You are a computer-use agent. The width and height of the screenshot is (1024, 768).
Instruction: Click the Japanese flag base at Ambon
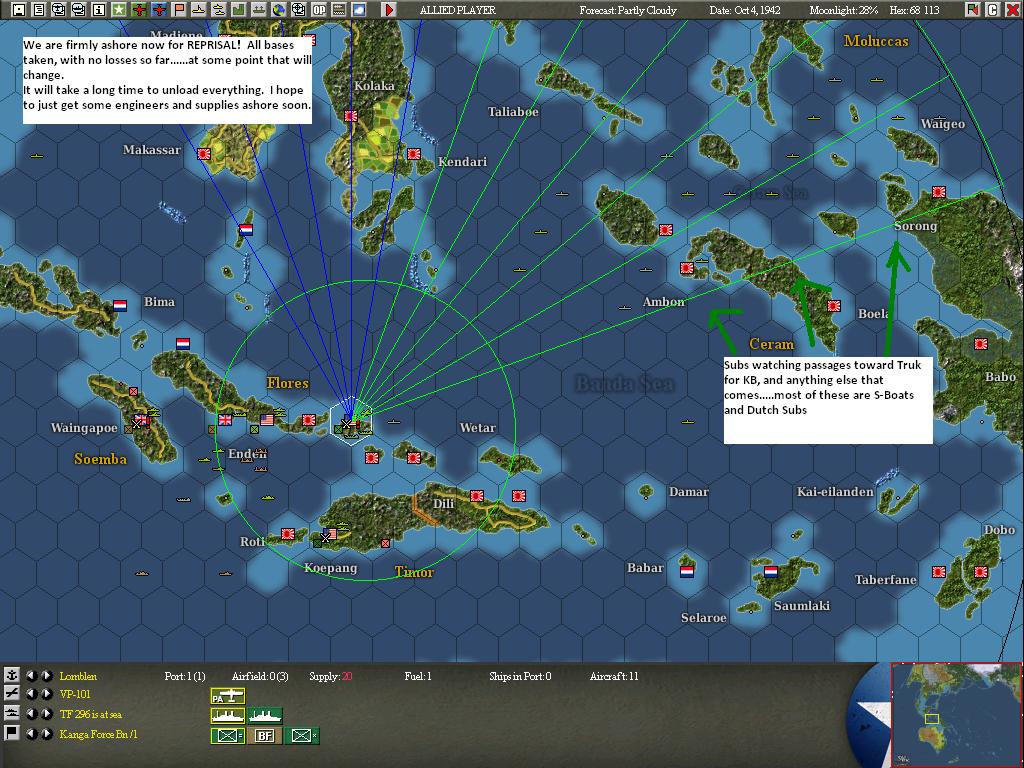[687, 268]
